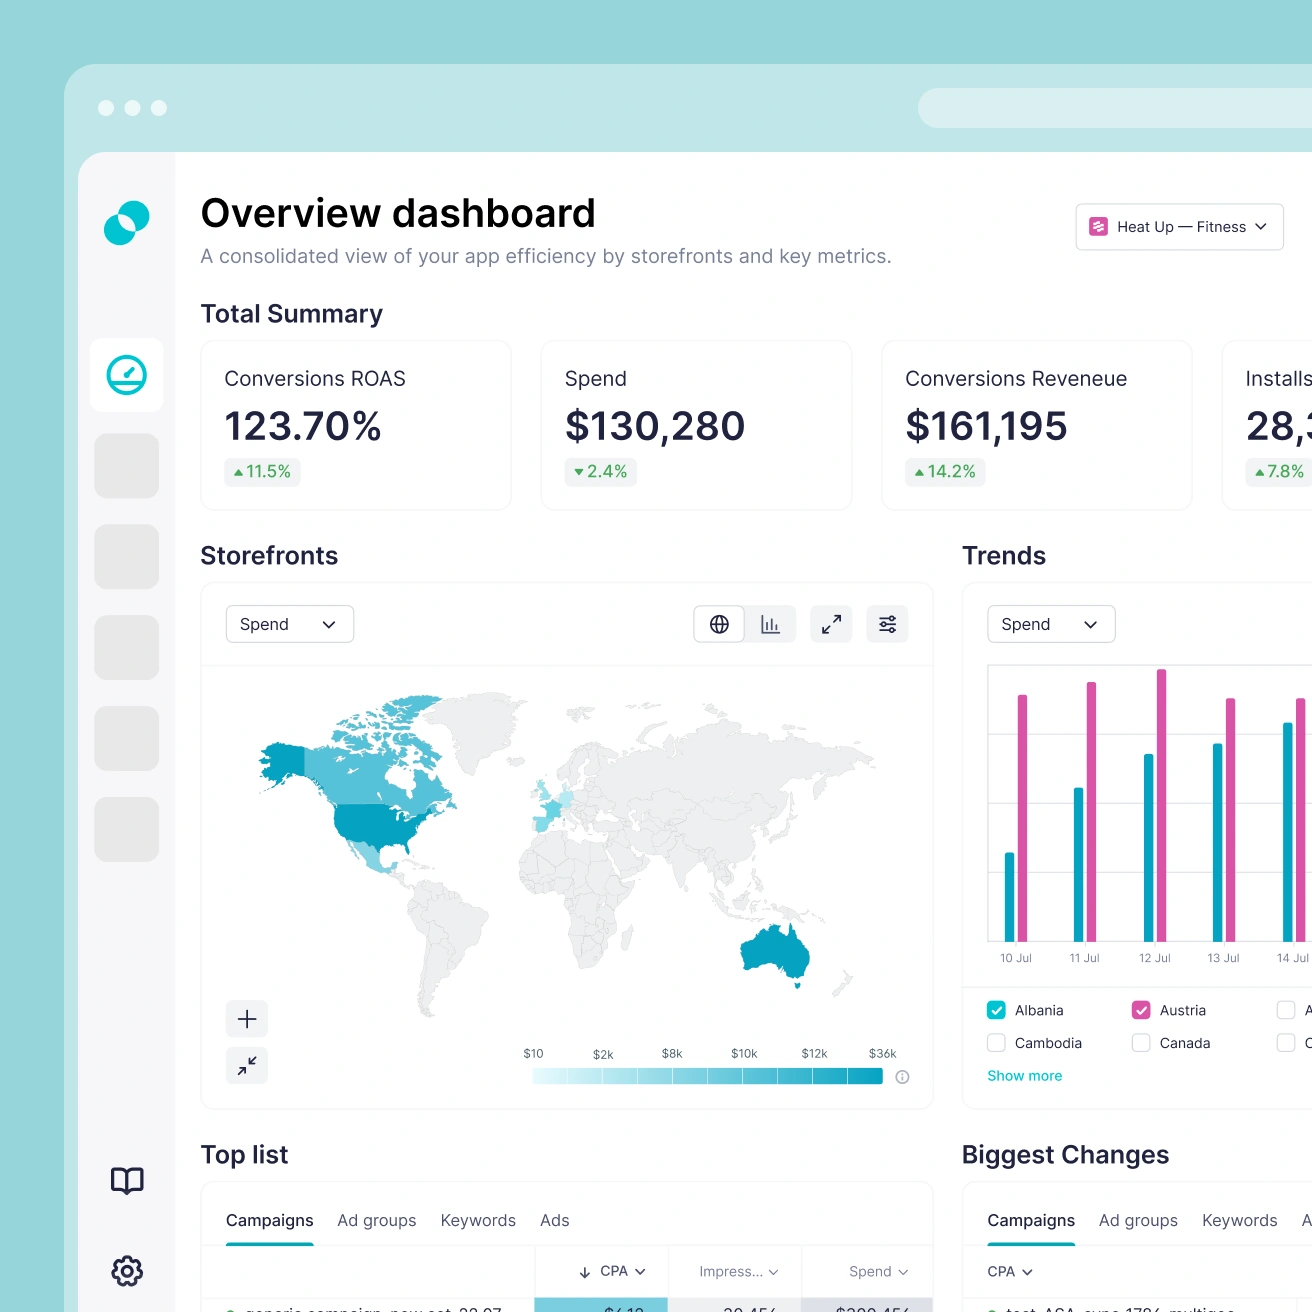This screenshot has height=1312, width=1312.
Task: Click CPA sort arrow in Top list
Action: [585, 1272]
